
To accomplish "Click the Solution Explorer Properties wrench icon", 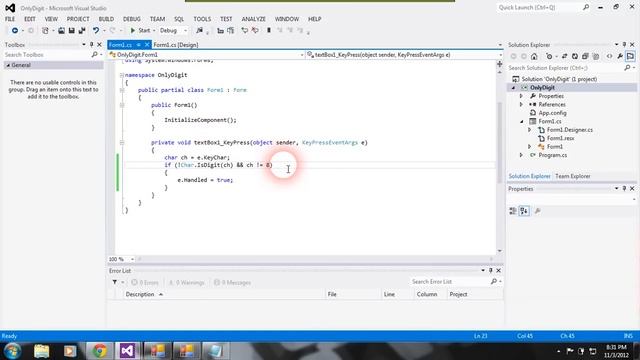I will click(x=620, y=56).
